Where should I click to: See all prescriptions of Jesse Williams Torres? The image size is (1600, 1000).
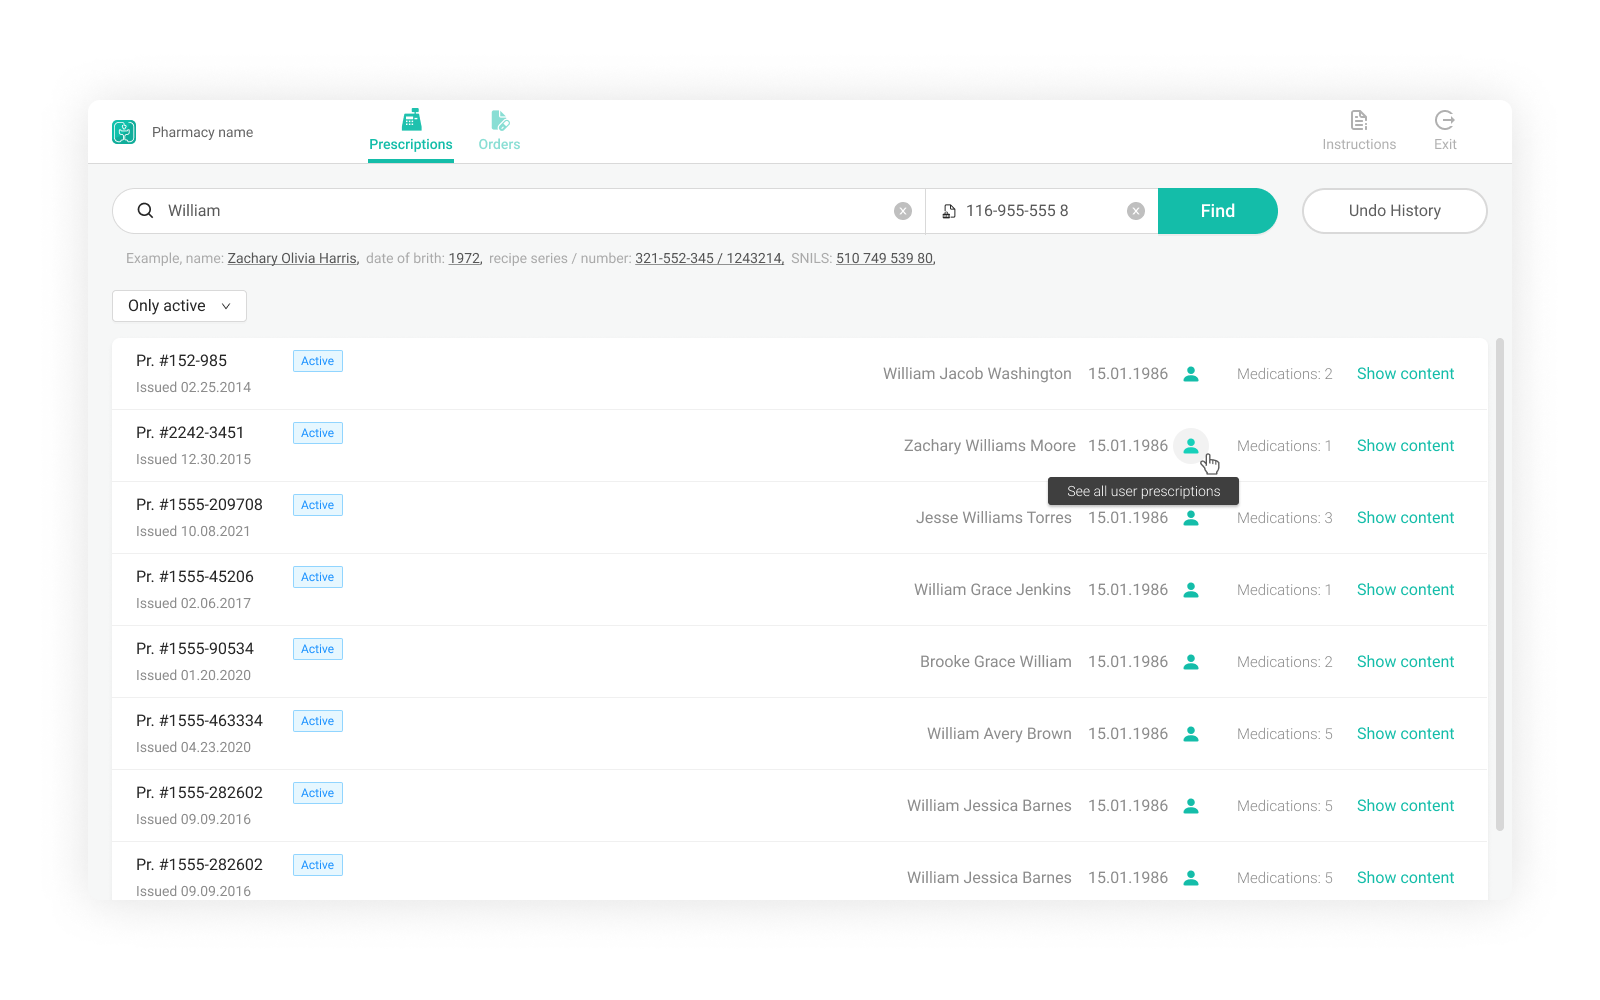[1191, 518]
